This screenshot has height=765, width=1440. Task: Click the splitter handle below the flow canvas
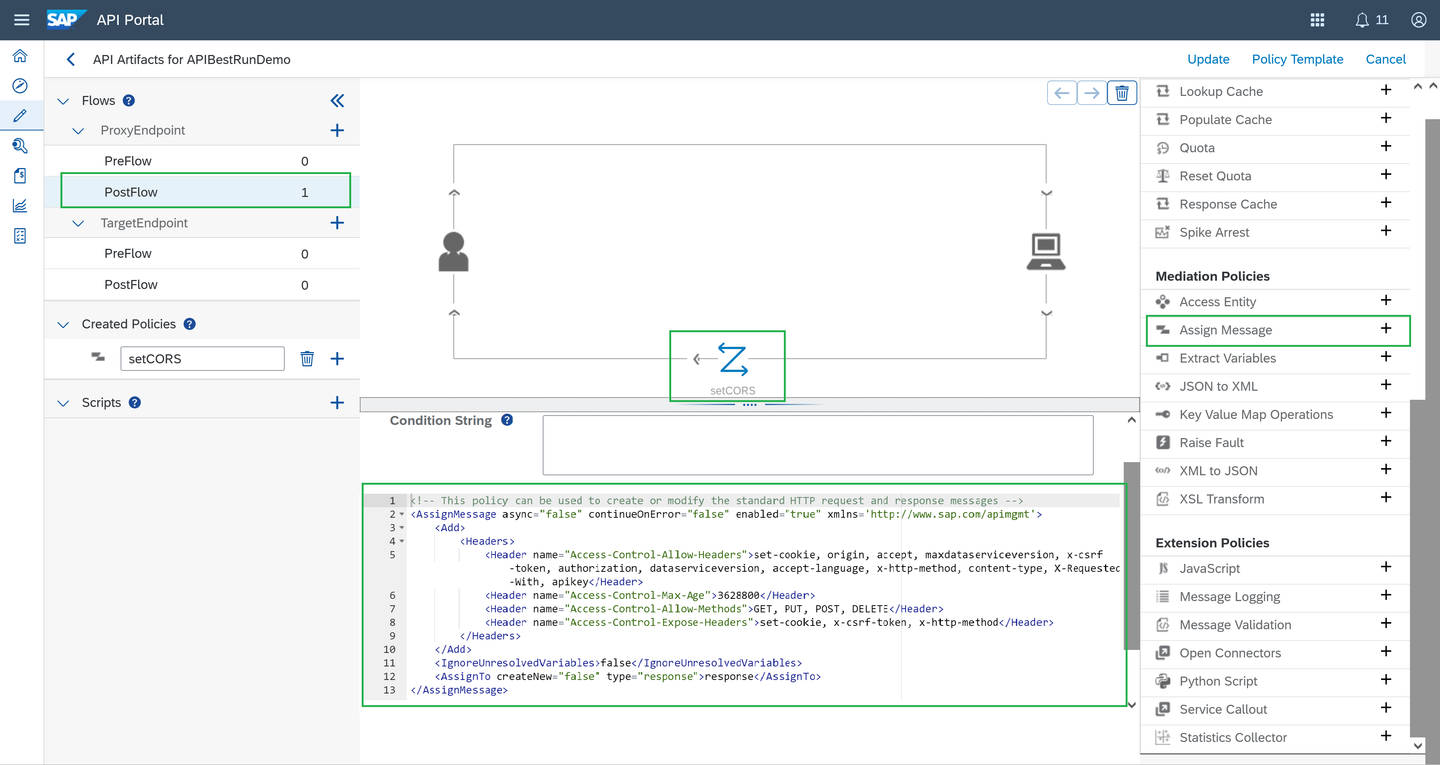pyautogui.click(x=750, y=404)
